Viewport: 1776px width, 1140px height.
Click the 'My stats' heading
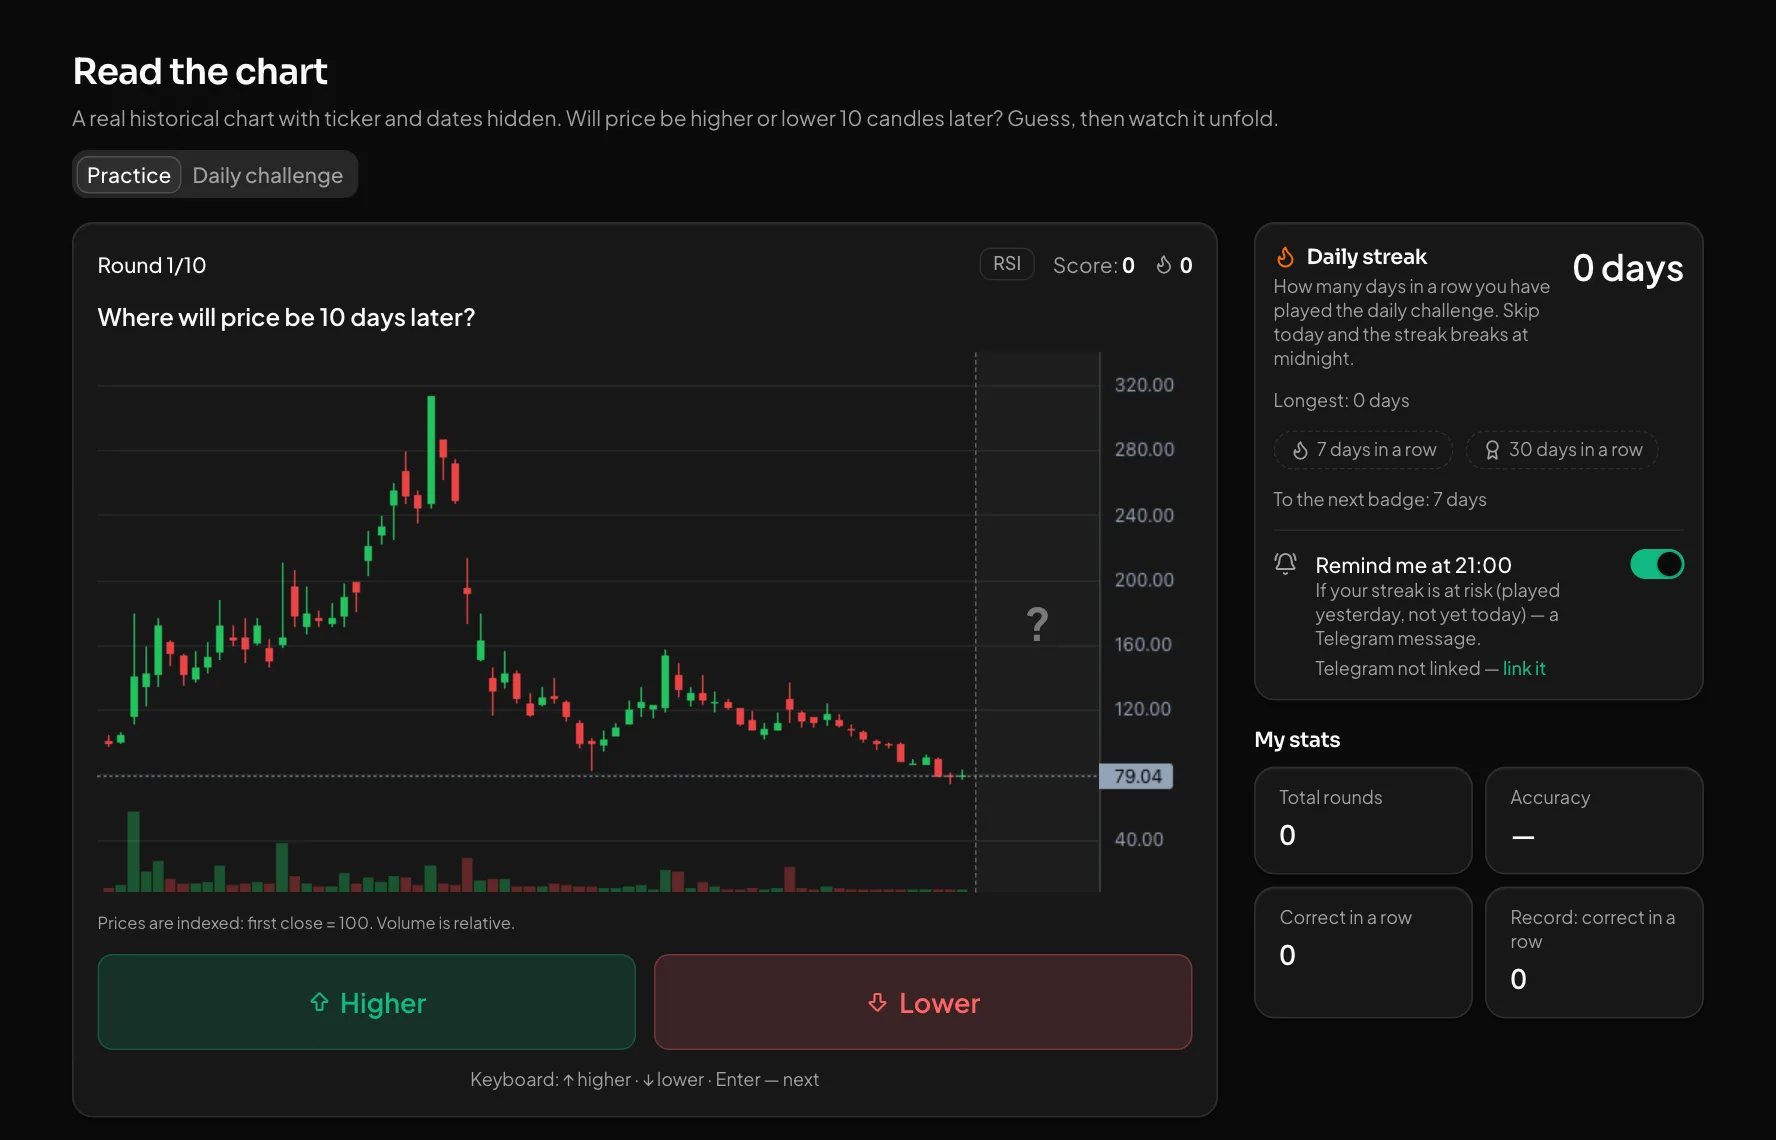(1297, 739)
